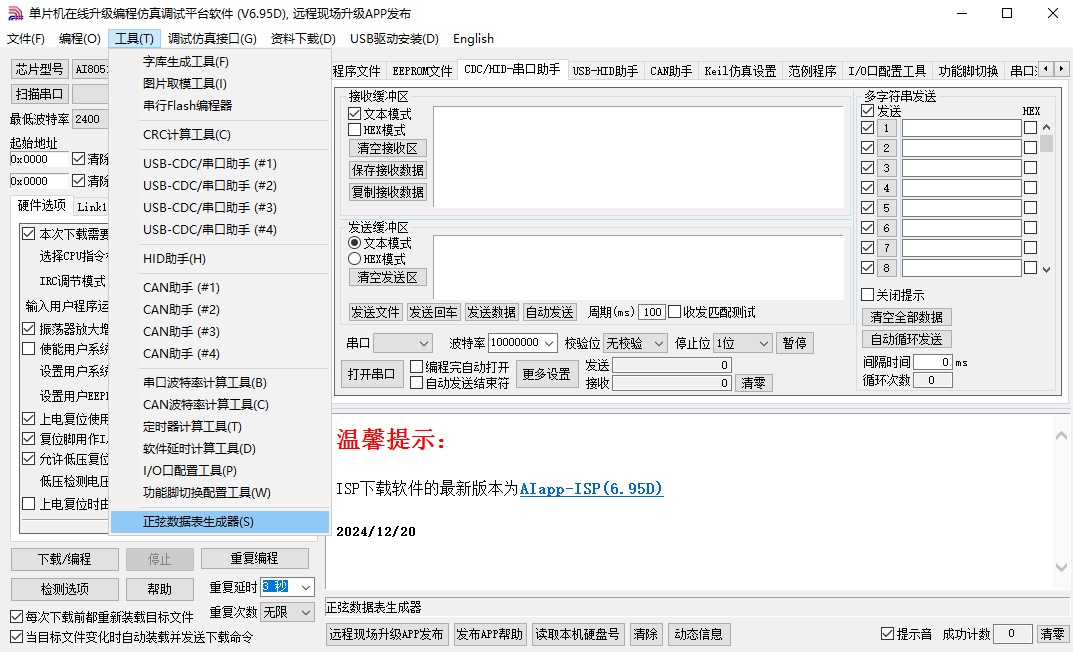
Task: Select 正弦数据表生成器(S) menu item
Action: [x=220, y=521]
